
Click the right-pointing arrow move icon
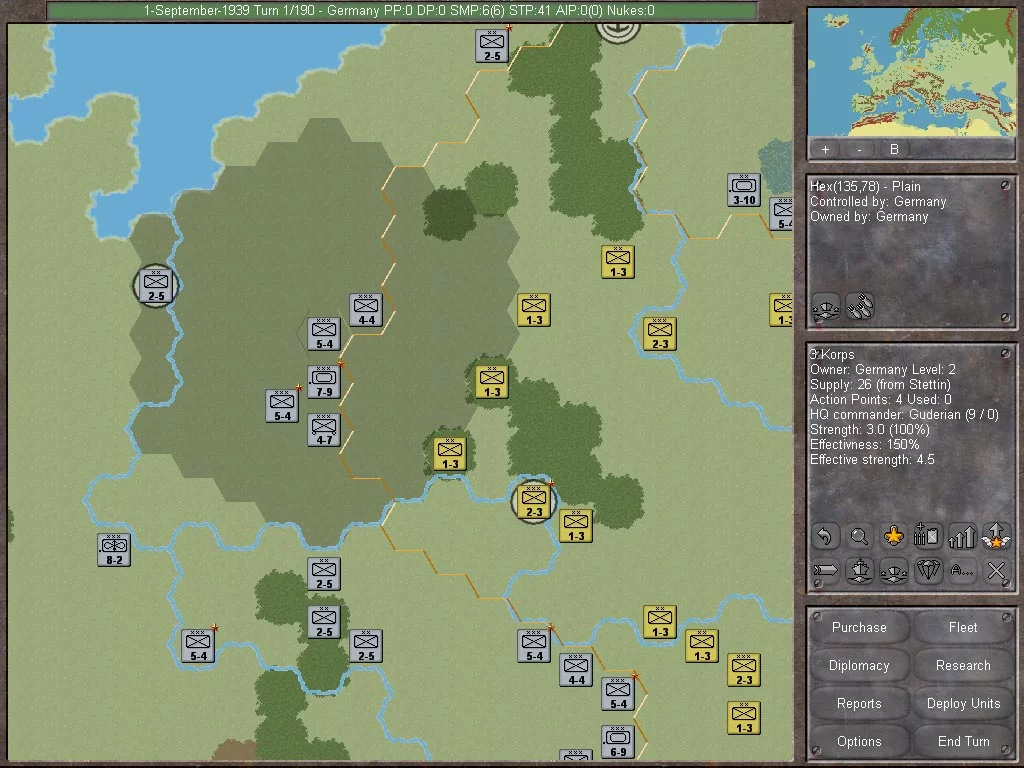point(825,570)
